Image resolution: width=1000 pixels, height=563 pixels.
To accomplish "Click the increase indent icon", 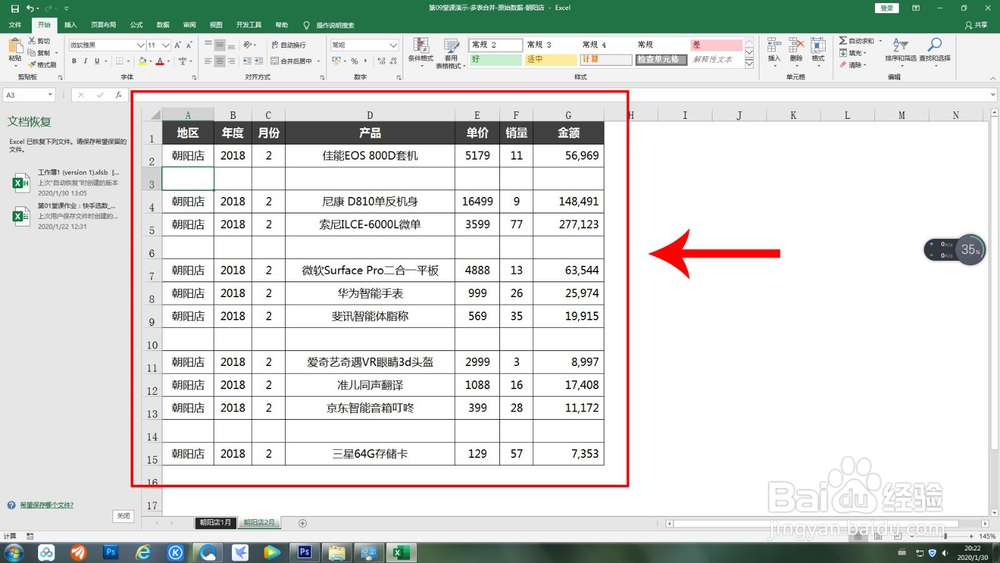I will click(258, 61).
